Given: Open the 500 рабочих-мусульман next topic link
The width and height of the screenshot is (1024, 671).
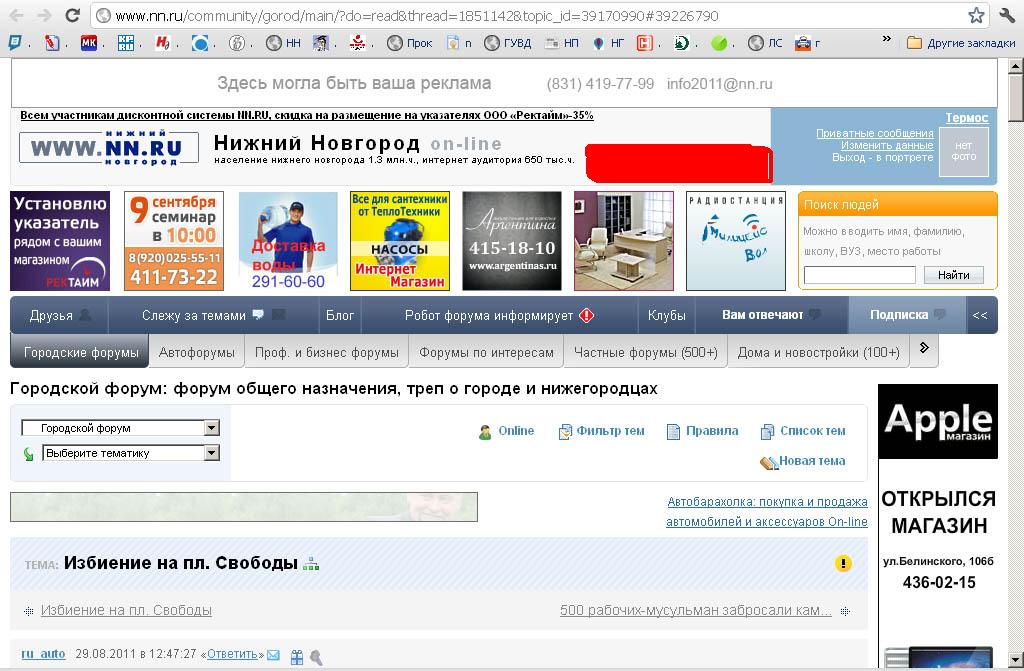Looking at the screenshot, I should (696, 610).
